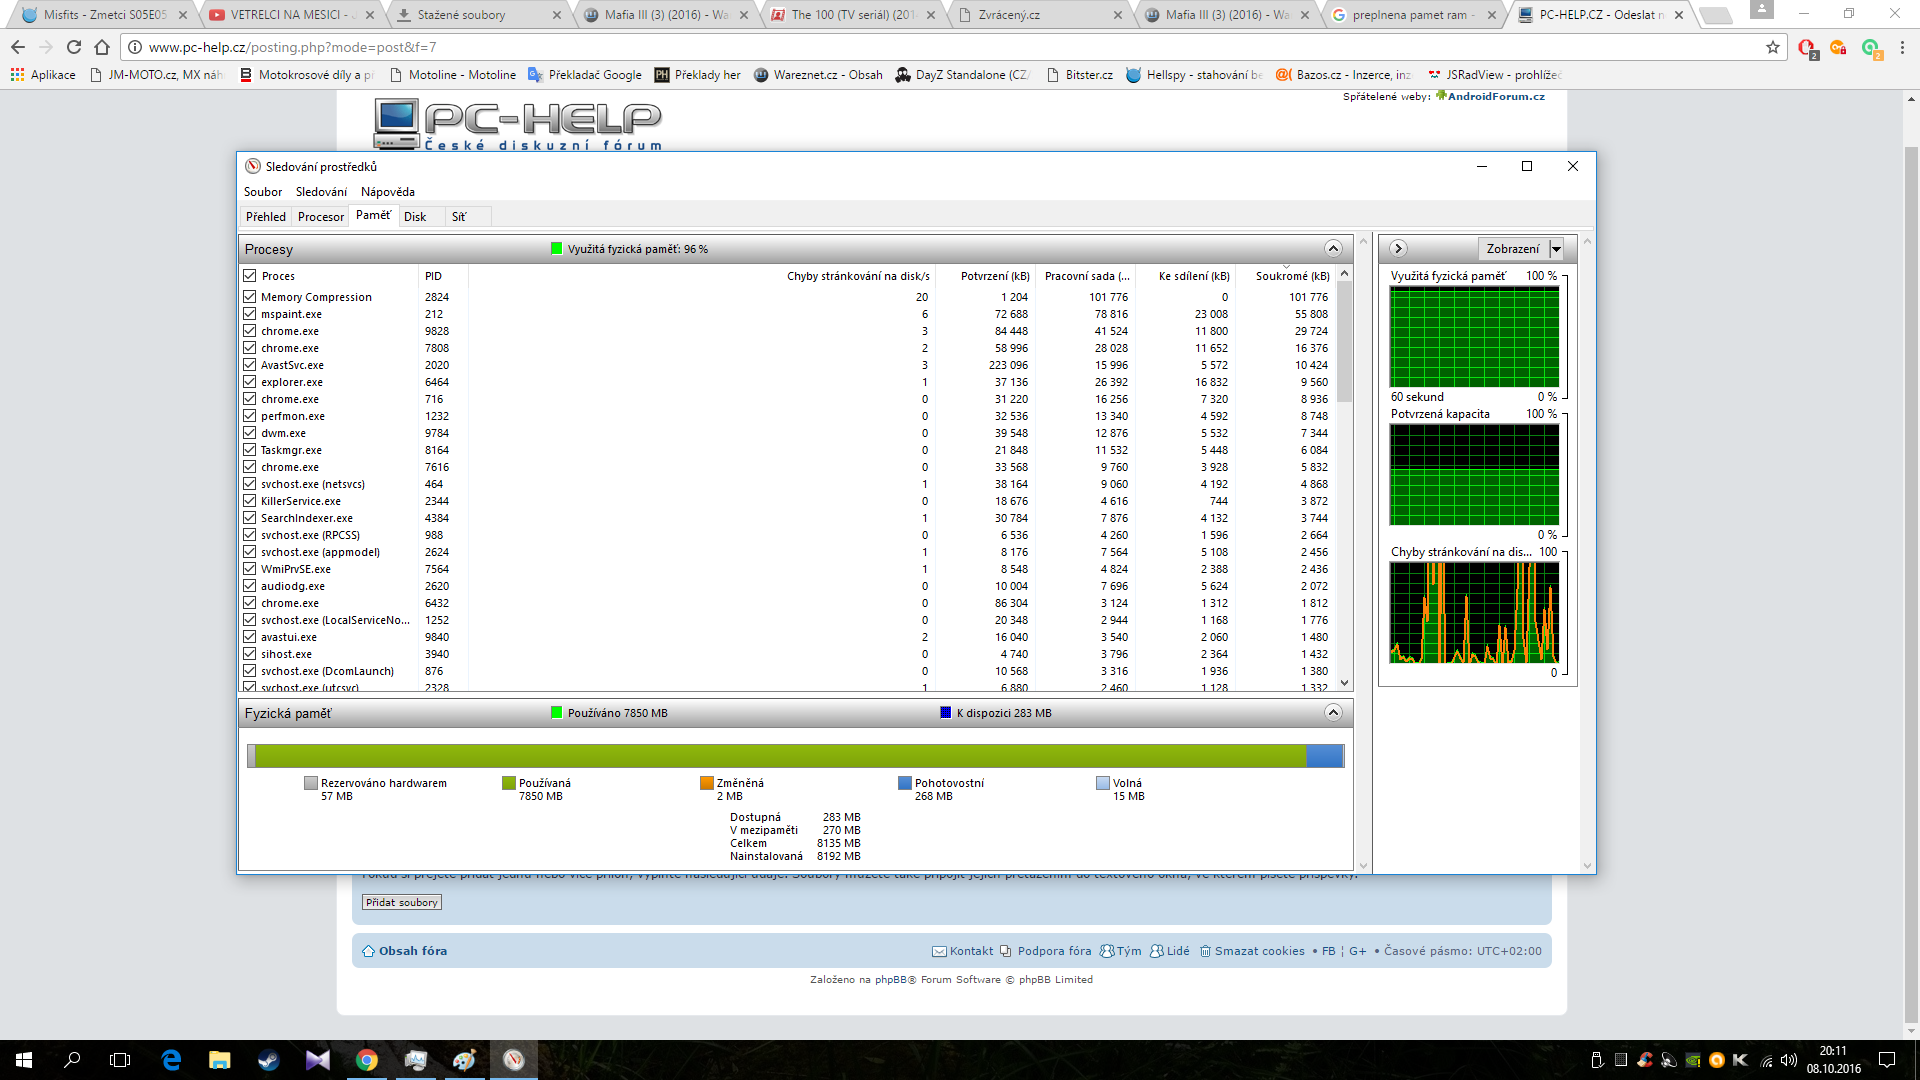Sort by Soukromé (kB) column header

click(1292, 276)
